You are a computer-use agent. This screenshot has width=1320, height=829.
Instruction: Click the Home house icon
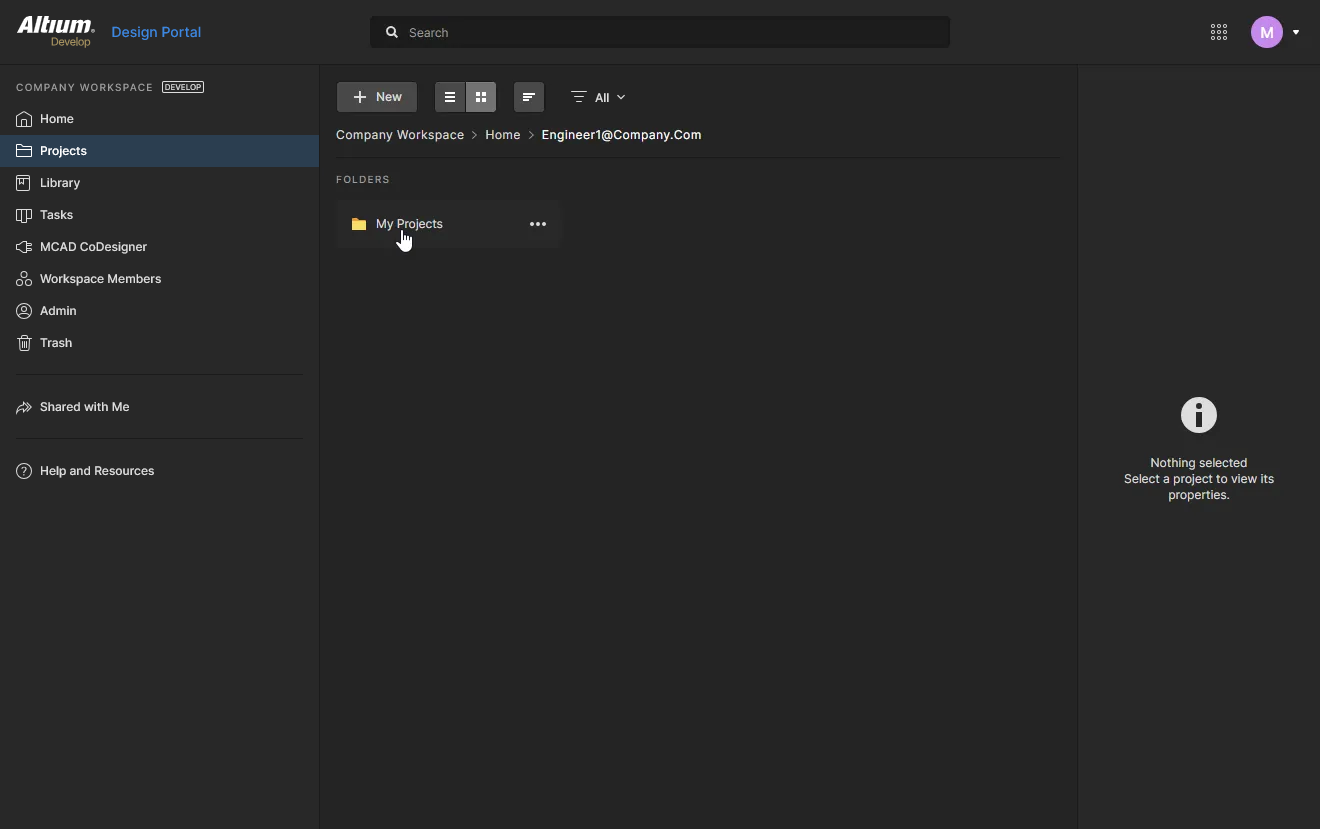24,119
